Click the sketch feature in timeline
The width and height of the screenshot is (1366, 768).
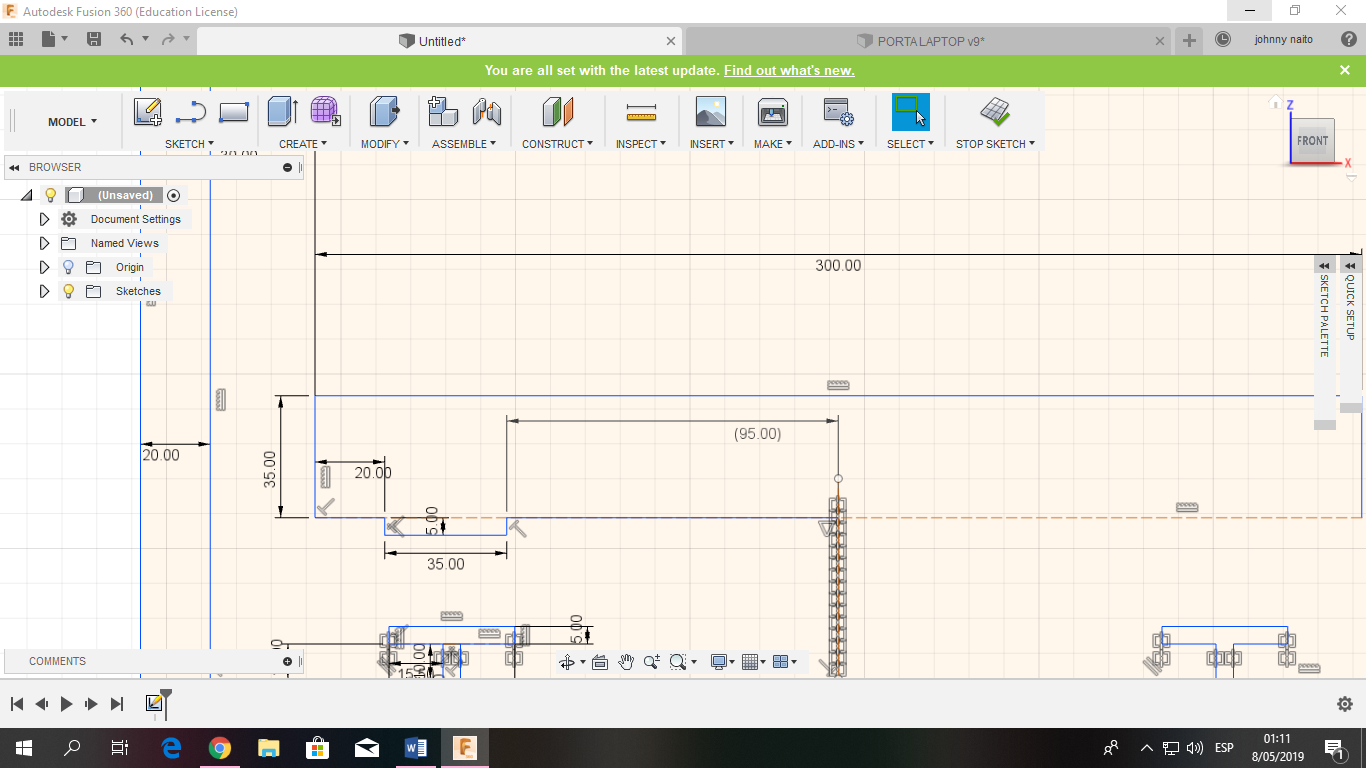pos(154,704)
